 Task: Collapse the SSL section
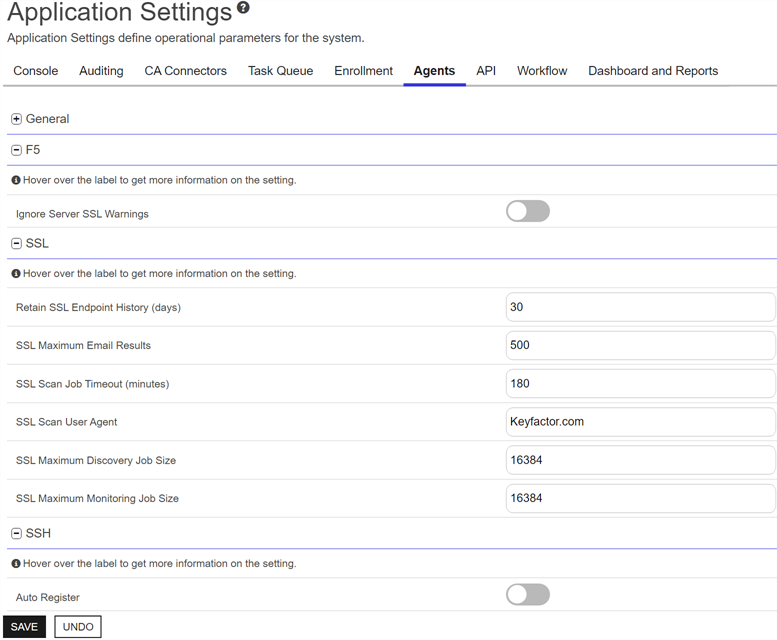click(x=16, y=243)
